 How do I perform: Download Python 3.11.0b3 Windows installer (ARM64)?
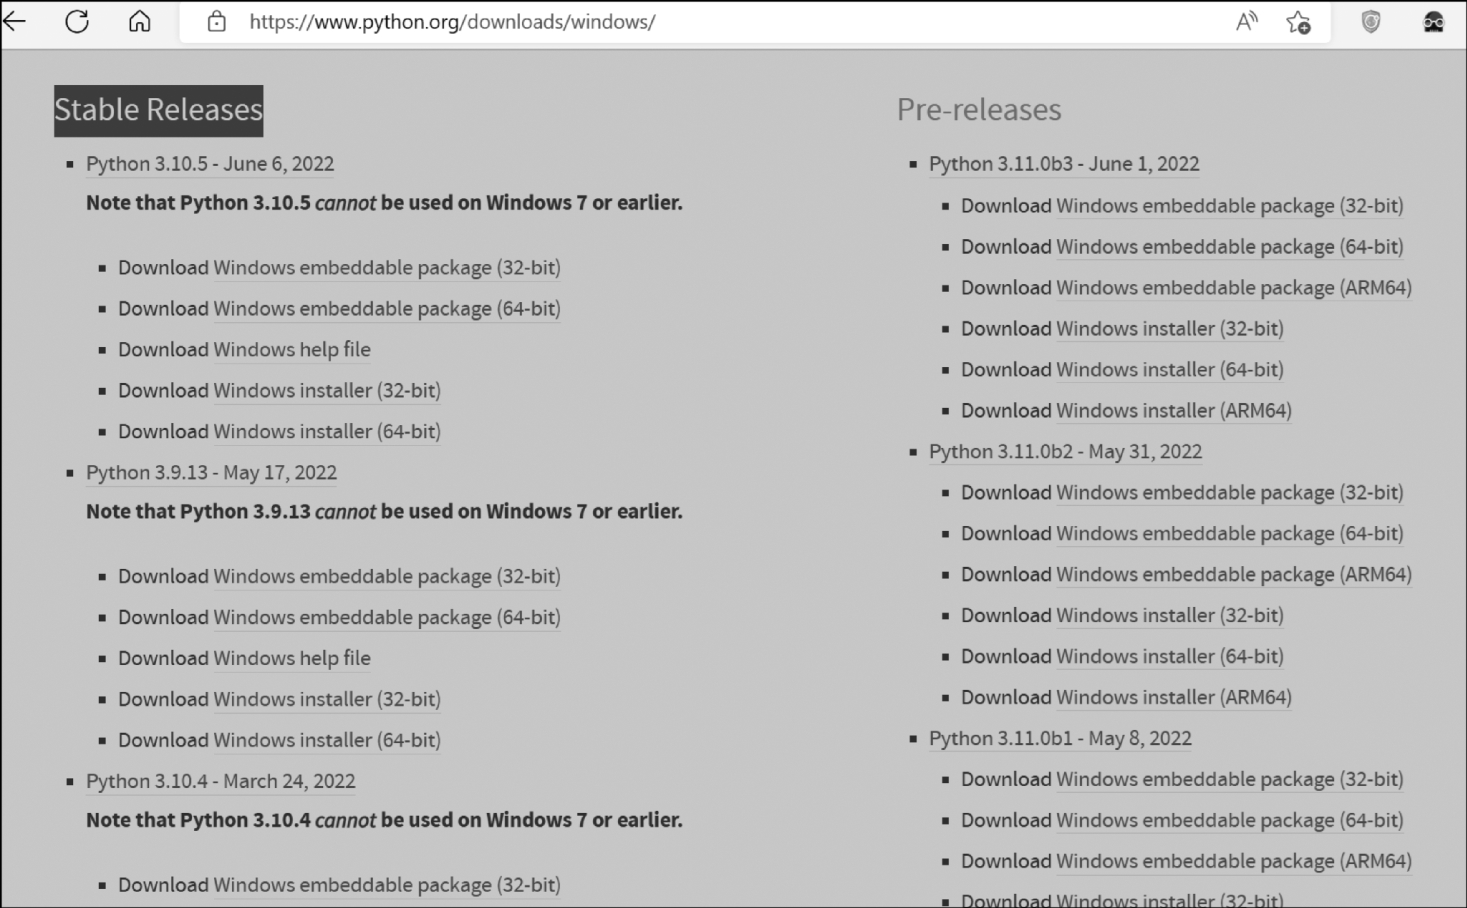click(1174, 411)
